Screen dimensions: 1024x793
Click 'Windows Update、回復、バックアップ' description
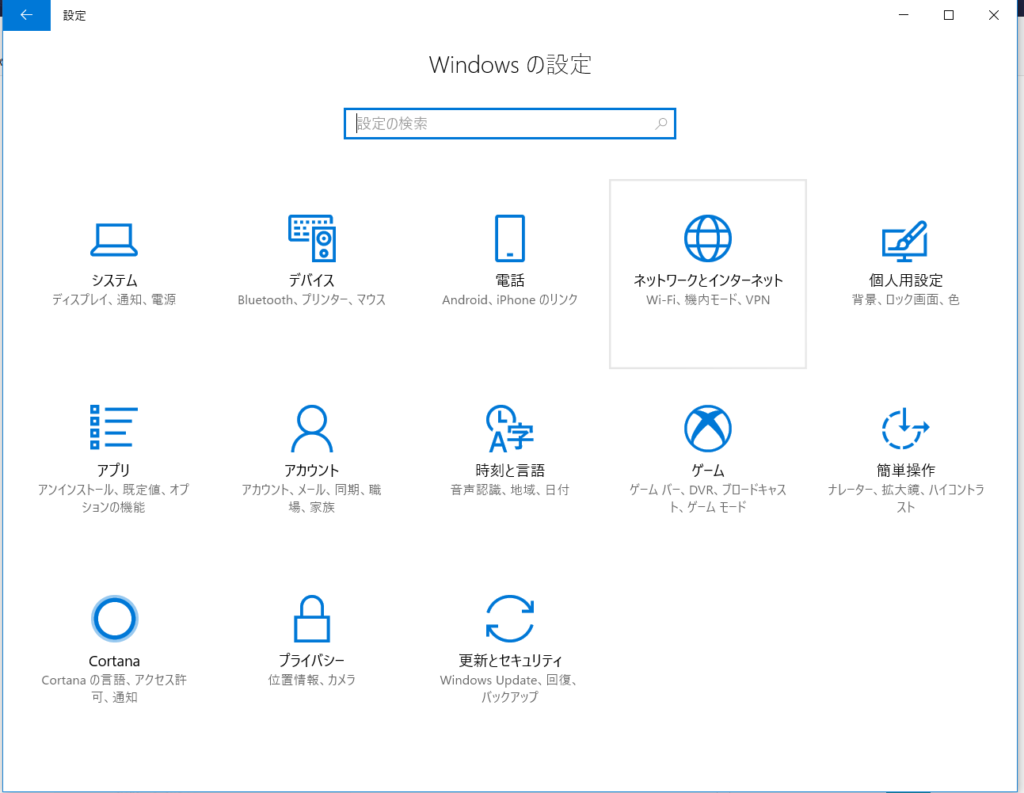tap(510, 688)
